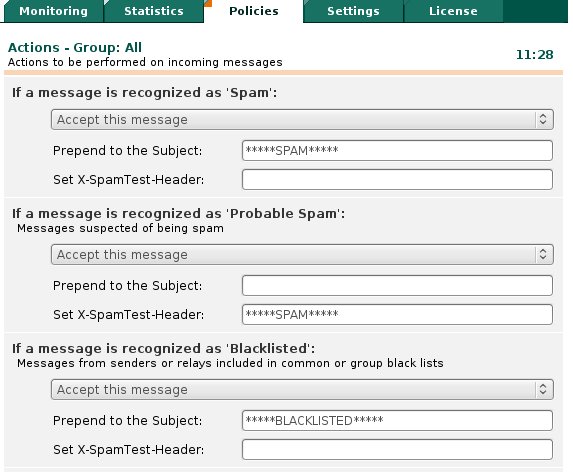Screen dimensions: 573x472
Task: Expand the Blacklisted action dropdown
Action: pyautogui.click(x=302, y=389)
